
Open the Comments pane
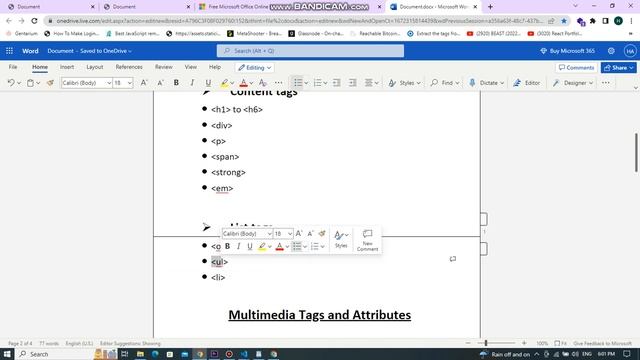[576, 68]
